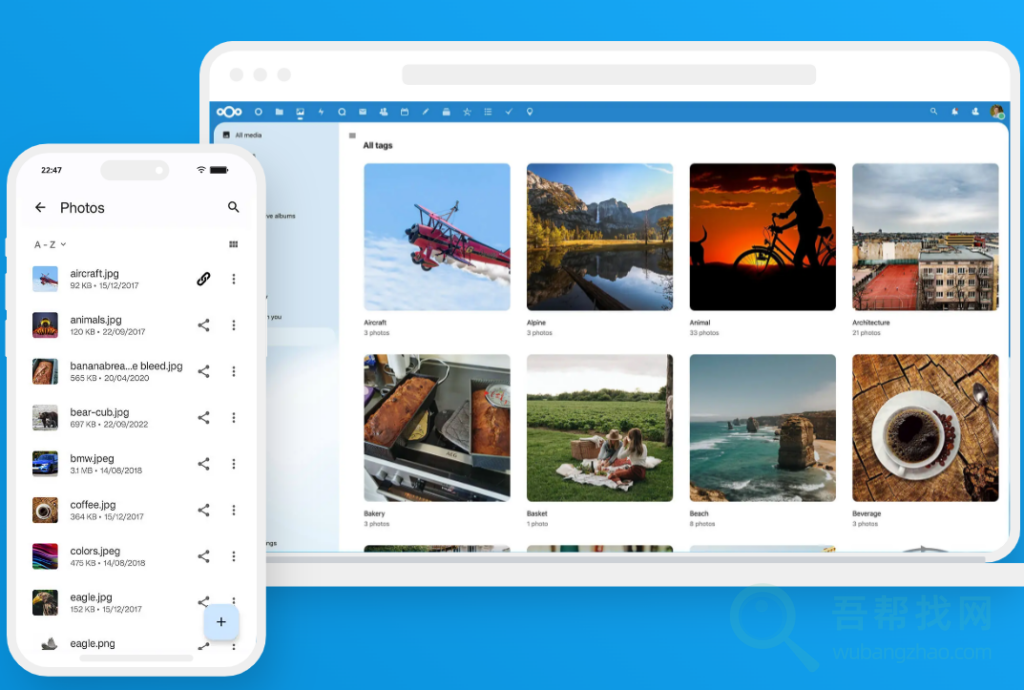Go back using the Photos back arrow

pos(40,207)
